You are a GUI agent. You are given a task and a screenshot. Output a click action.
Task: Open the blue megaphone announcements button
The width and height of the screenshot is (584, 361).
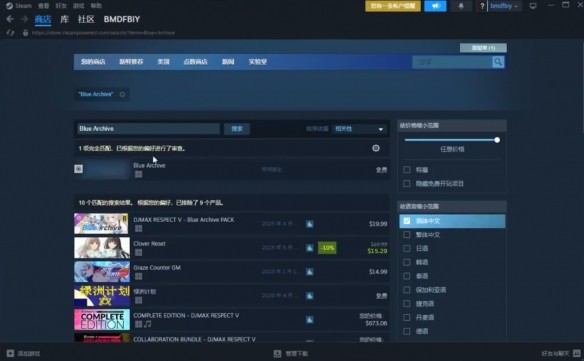coord(435,6)
